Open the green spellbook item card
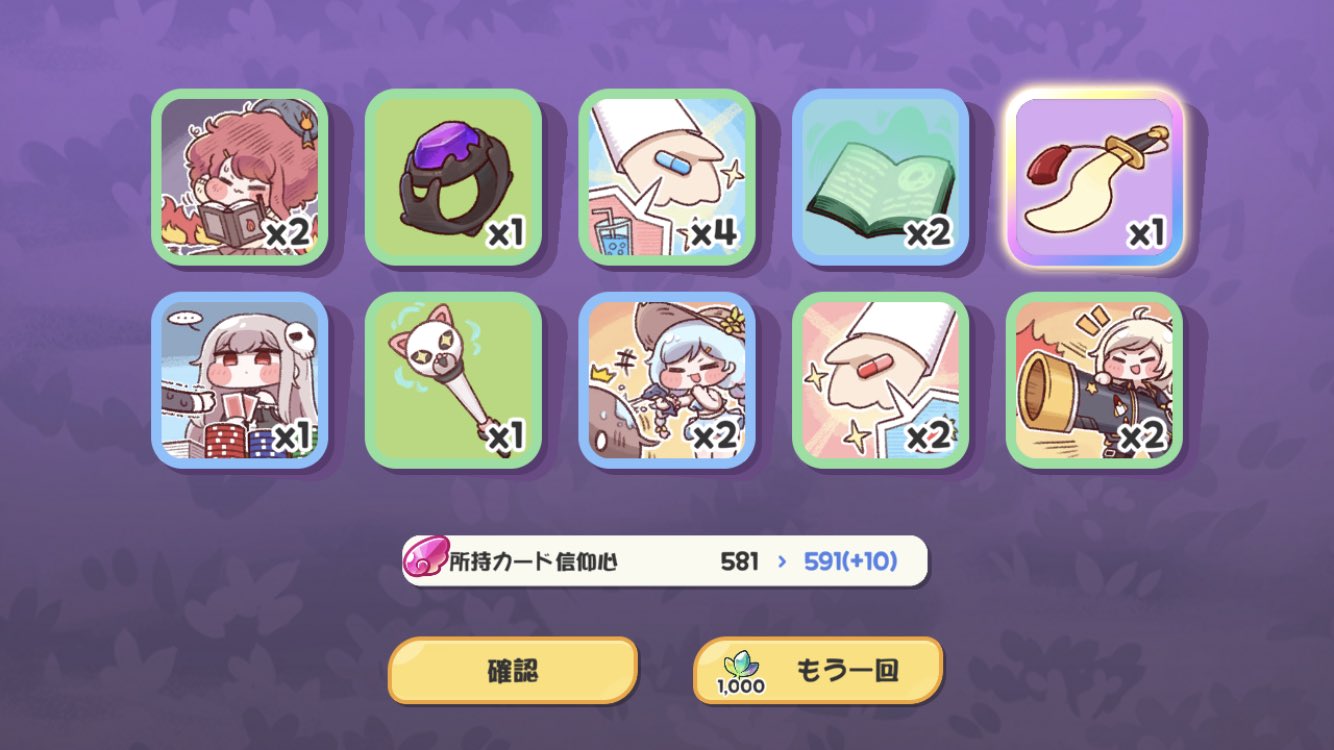1334x750 pixels. (x=880, y=177)
